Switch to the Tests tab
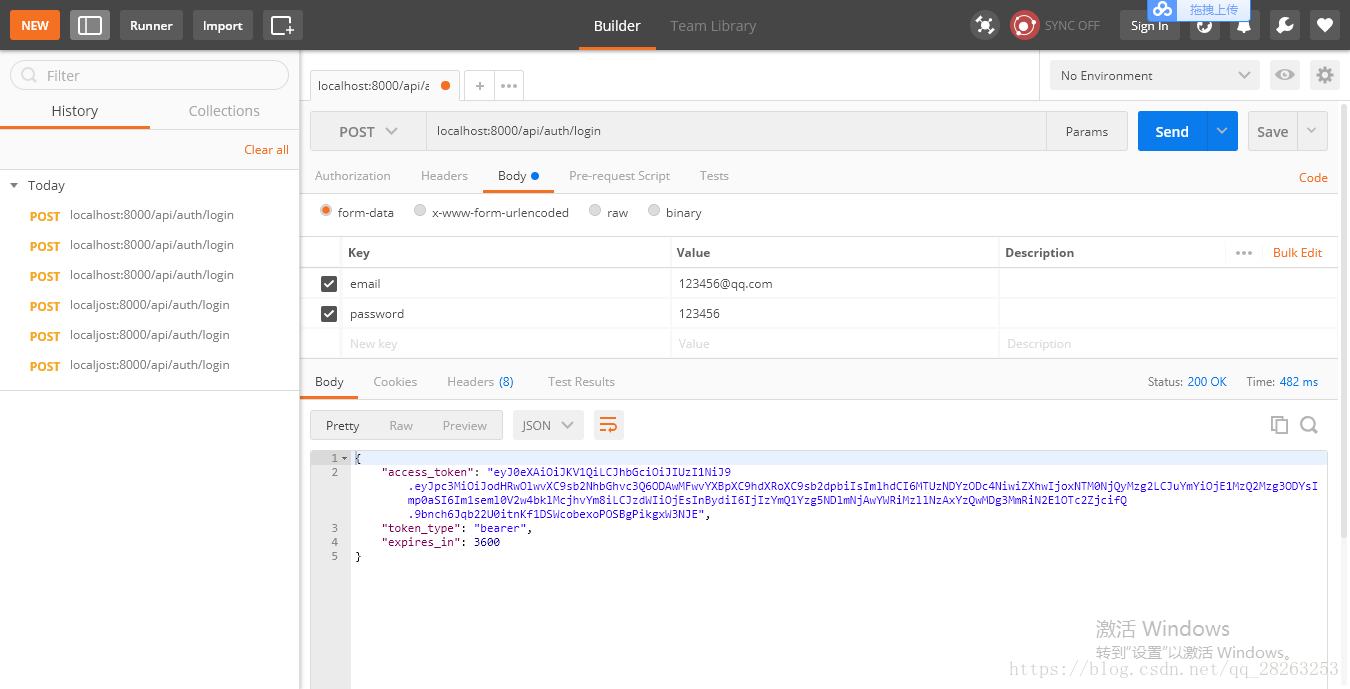 [x=714, y=176]
